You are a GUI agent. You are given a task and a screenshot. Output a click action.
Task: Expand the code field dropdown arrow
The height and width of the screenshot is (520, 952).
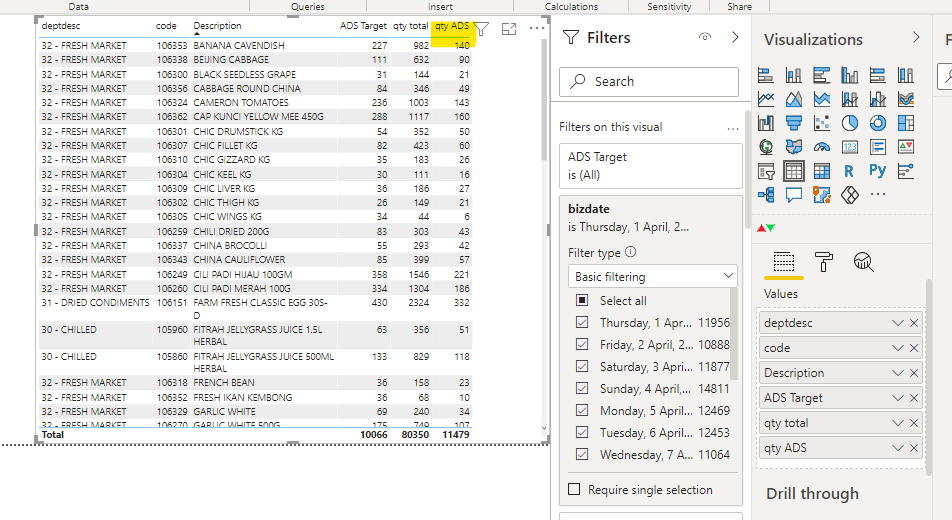898,348
